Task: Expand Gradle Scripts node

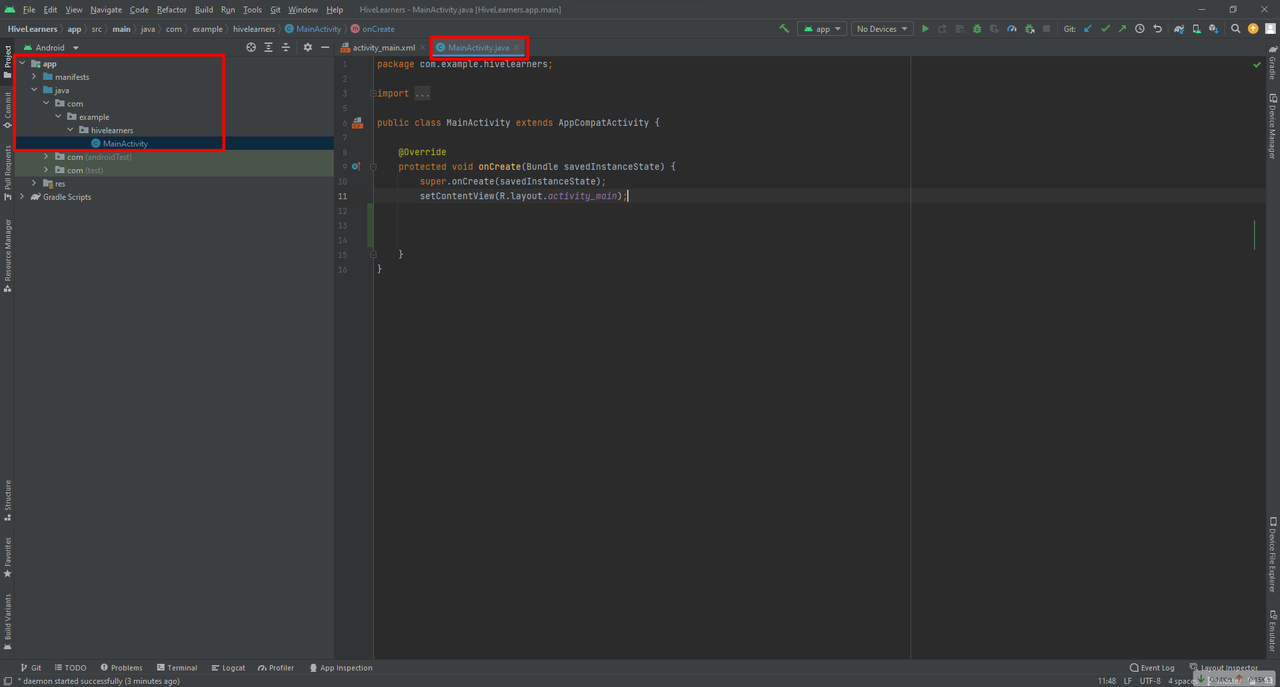Action: click(x=22, y=197)
